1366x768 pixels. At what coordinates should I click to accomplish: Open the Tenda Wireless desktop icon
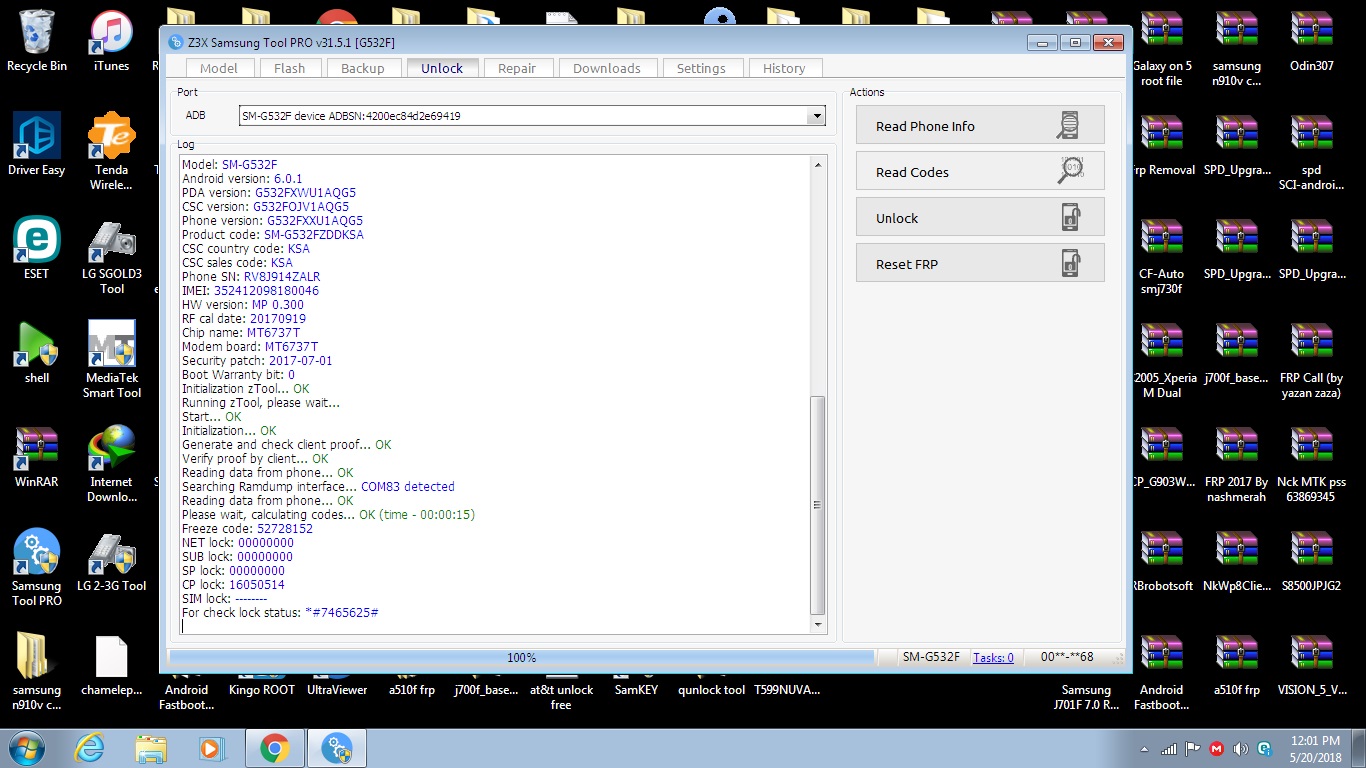(111, 151)
